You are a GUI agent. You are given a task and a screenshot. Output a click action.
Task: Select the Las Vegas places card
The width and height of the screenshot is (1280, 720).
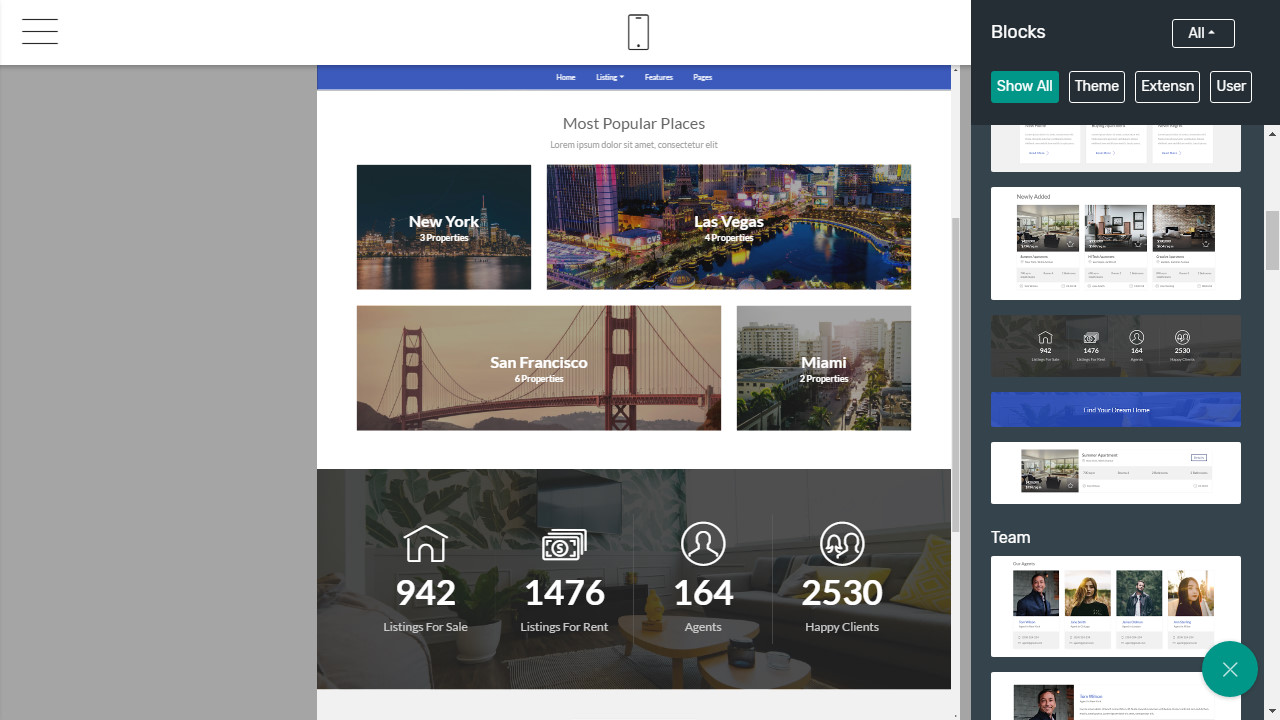coord(728,227)
